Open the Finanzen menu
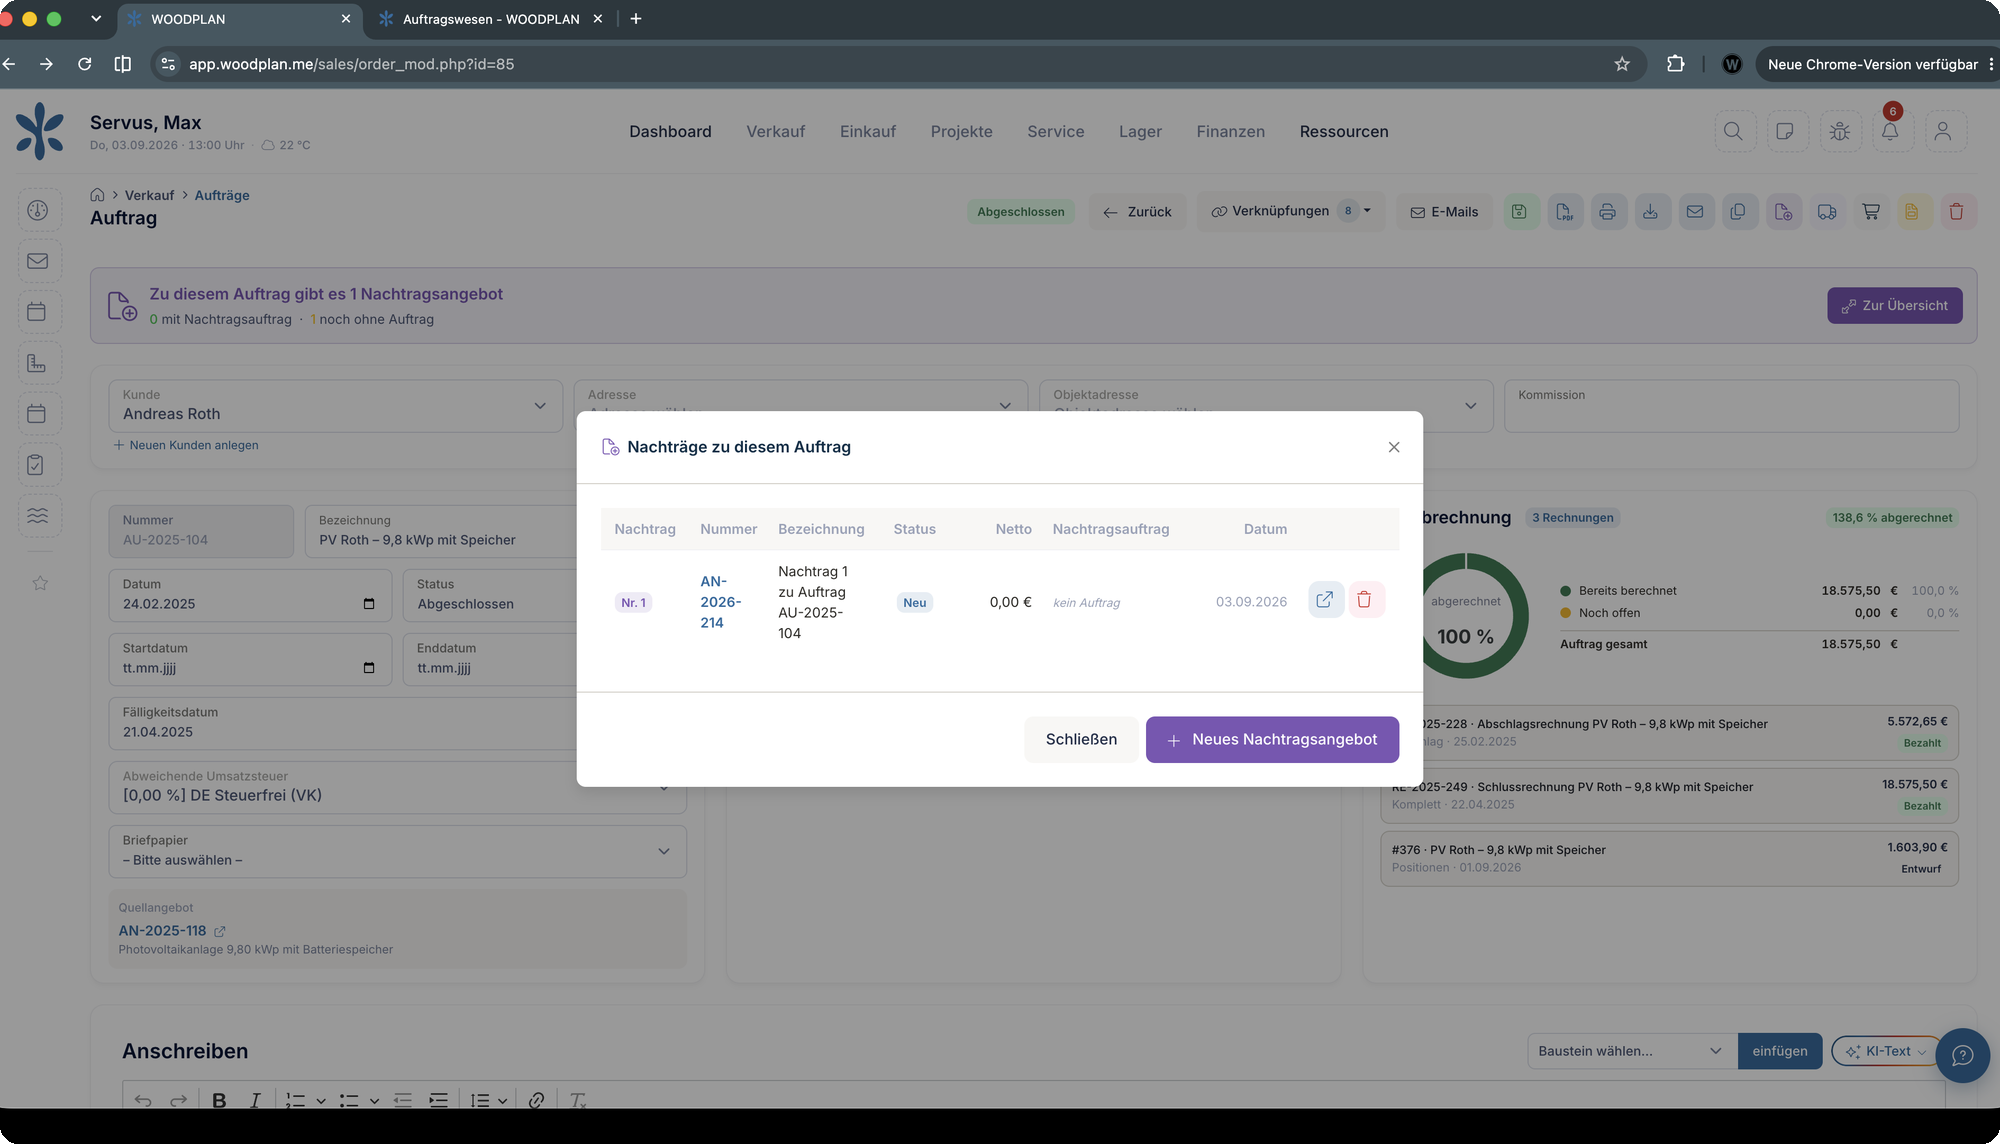 tap(1230, 131)
